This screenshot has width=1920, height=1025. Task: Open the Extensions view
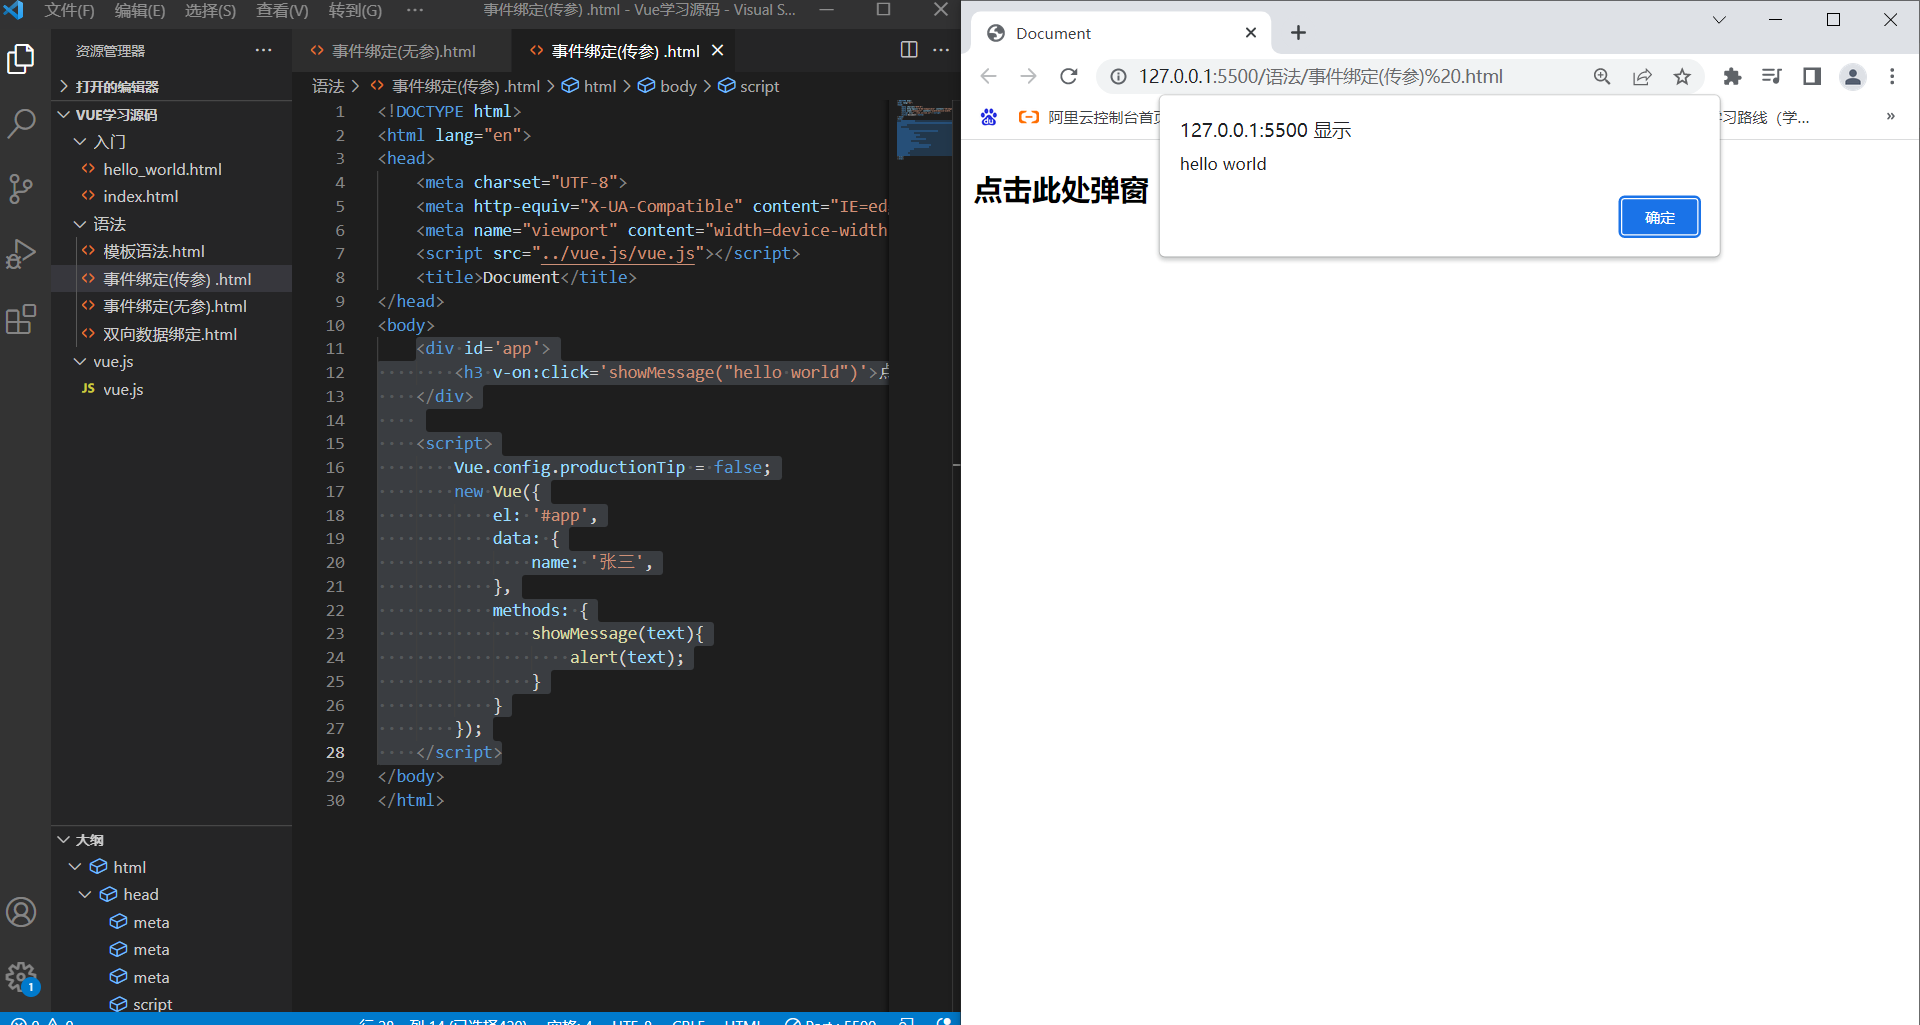[x=21, y=319]
